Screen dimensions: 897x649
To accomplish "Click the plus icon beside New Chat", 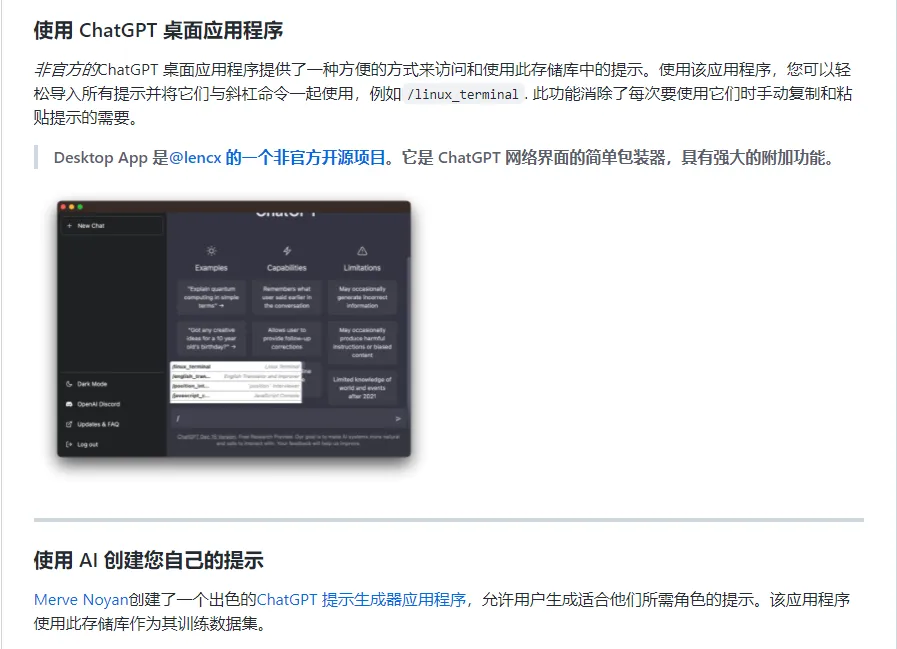I will pyautogui.click(x=68, y=226).
